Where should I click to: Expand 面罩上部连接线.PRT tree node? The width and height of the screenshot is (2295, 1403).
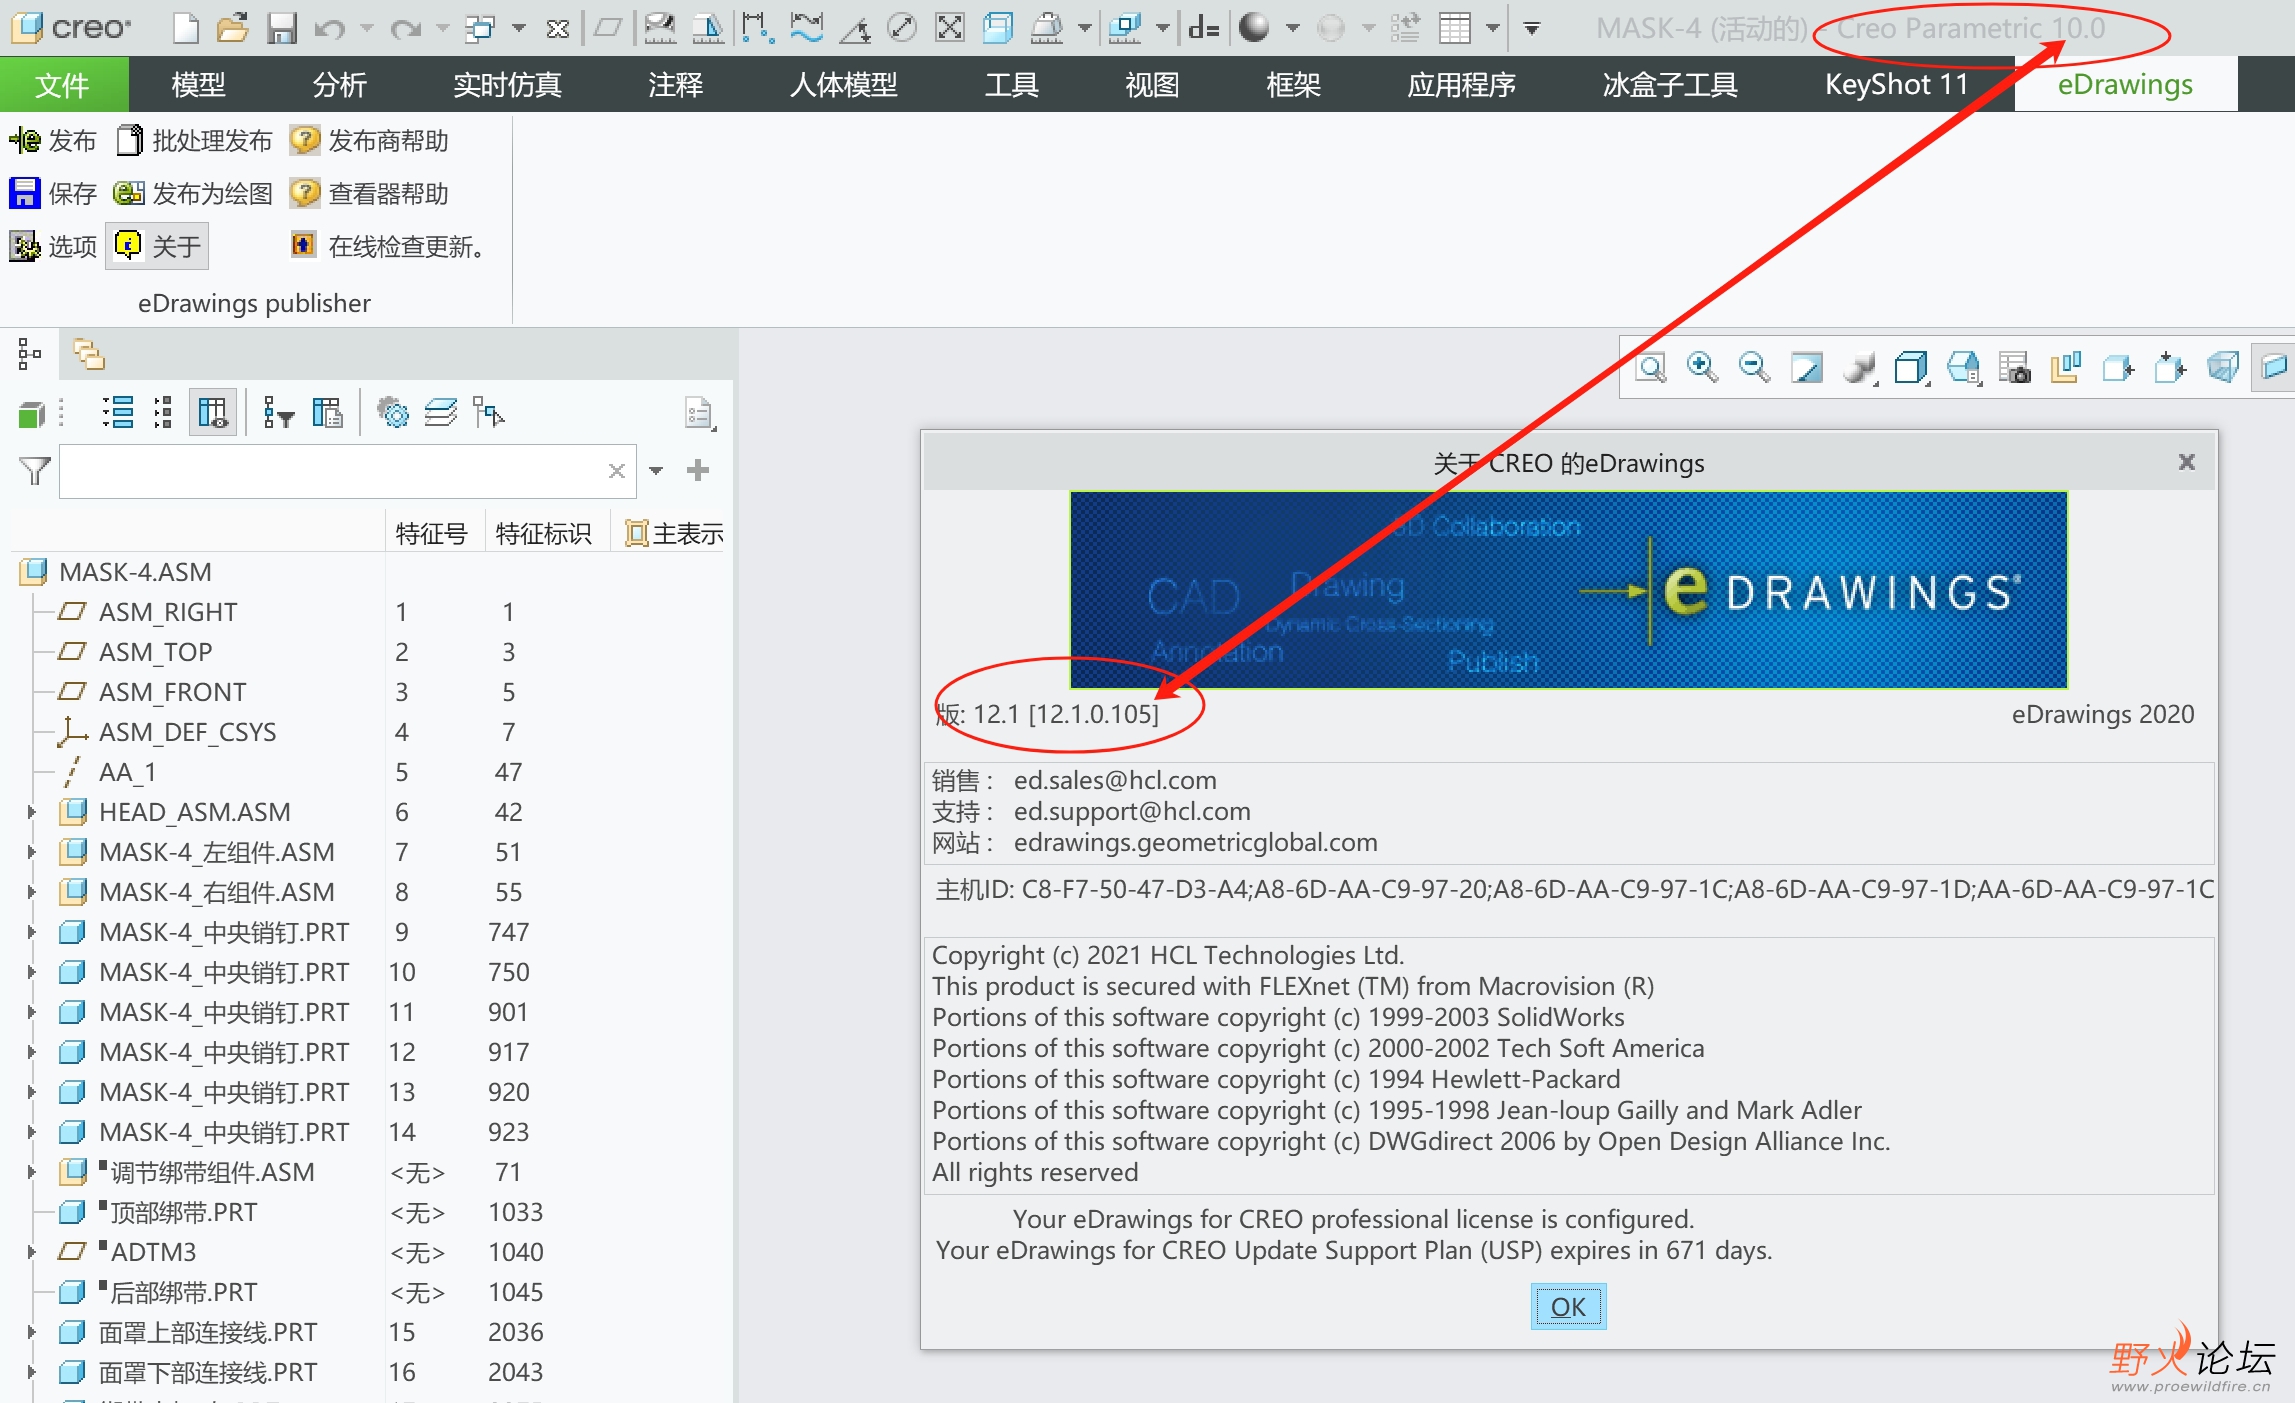pos(31,1332)
